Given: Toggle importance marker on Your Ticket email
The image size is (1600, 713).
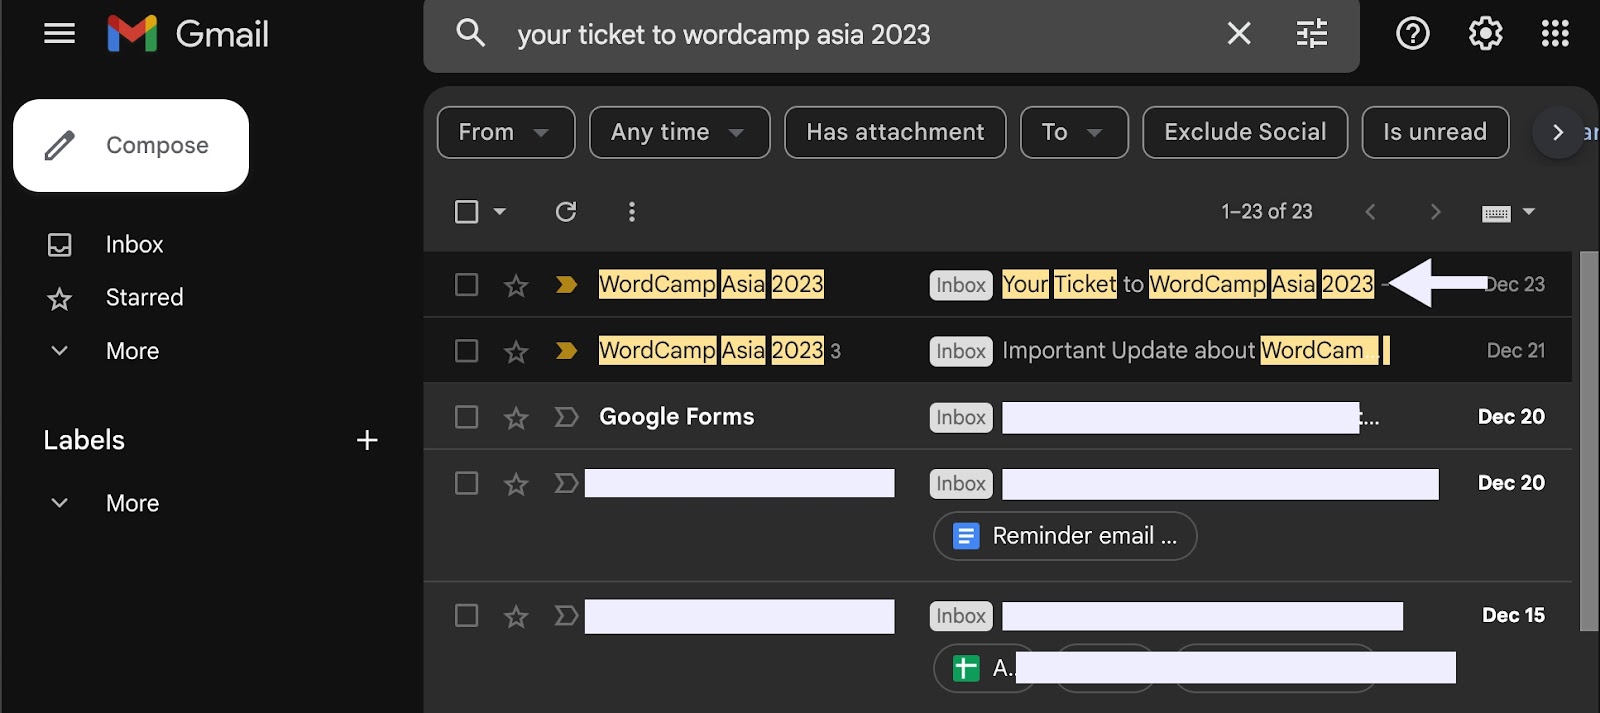Looking at the screenshot, I should (x=566, y=285).
